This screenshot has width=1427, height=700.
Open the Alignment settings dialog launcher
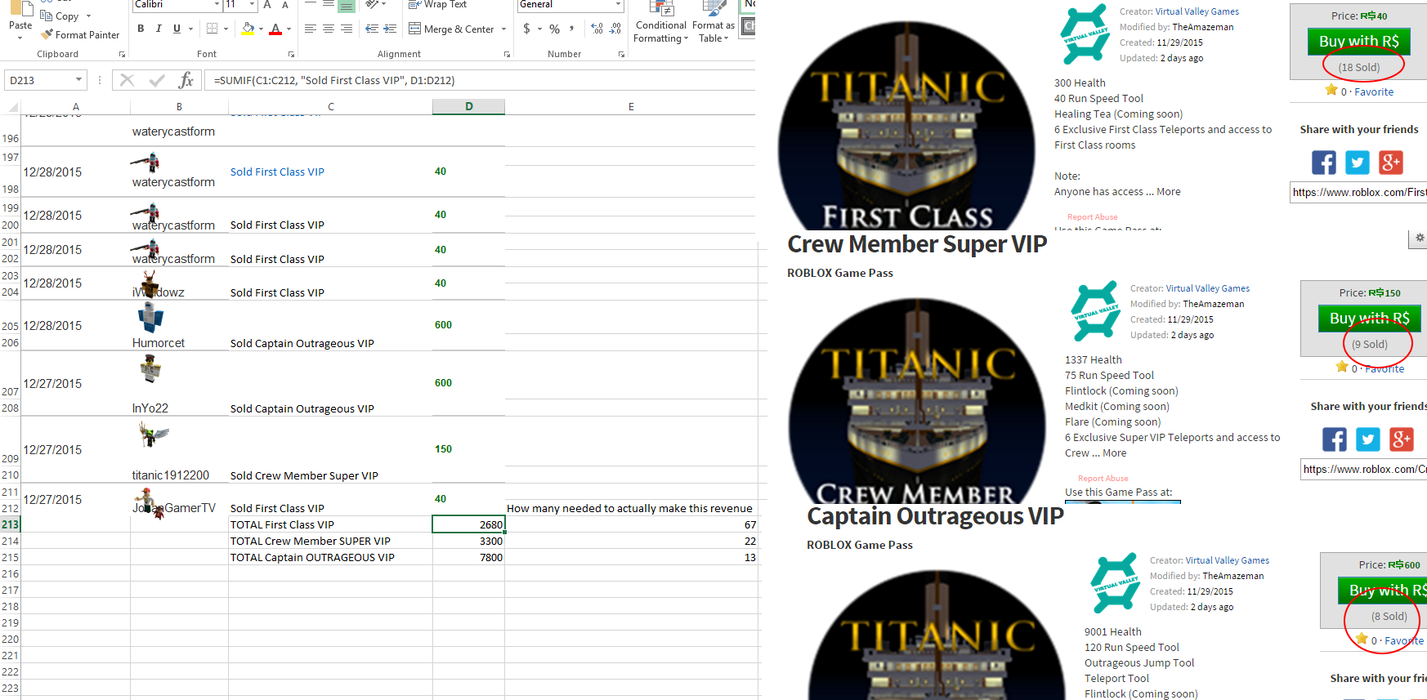pyautogui.click(x=508, y=54)
